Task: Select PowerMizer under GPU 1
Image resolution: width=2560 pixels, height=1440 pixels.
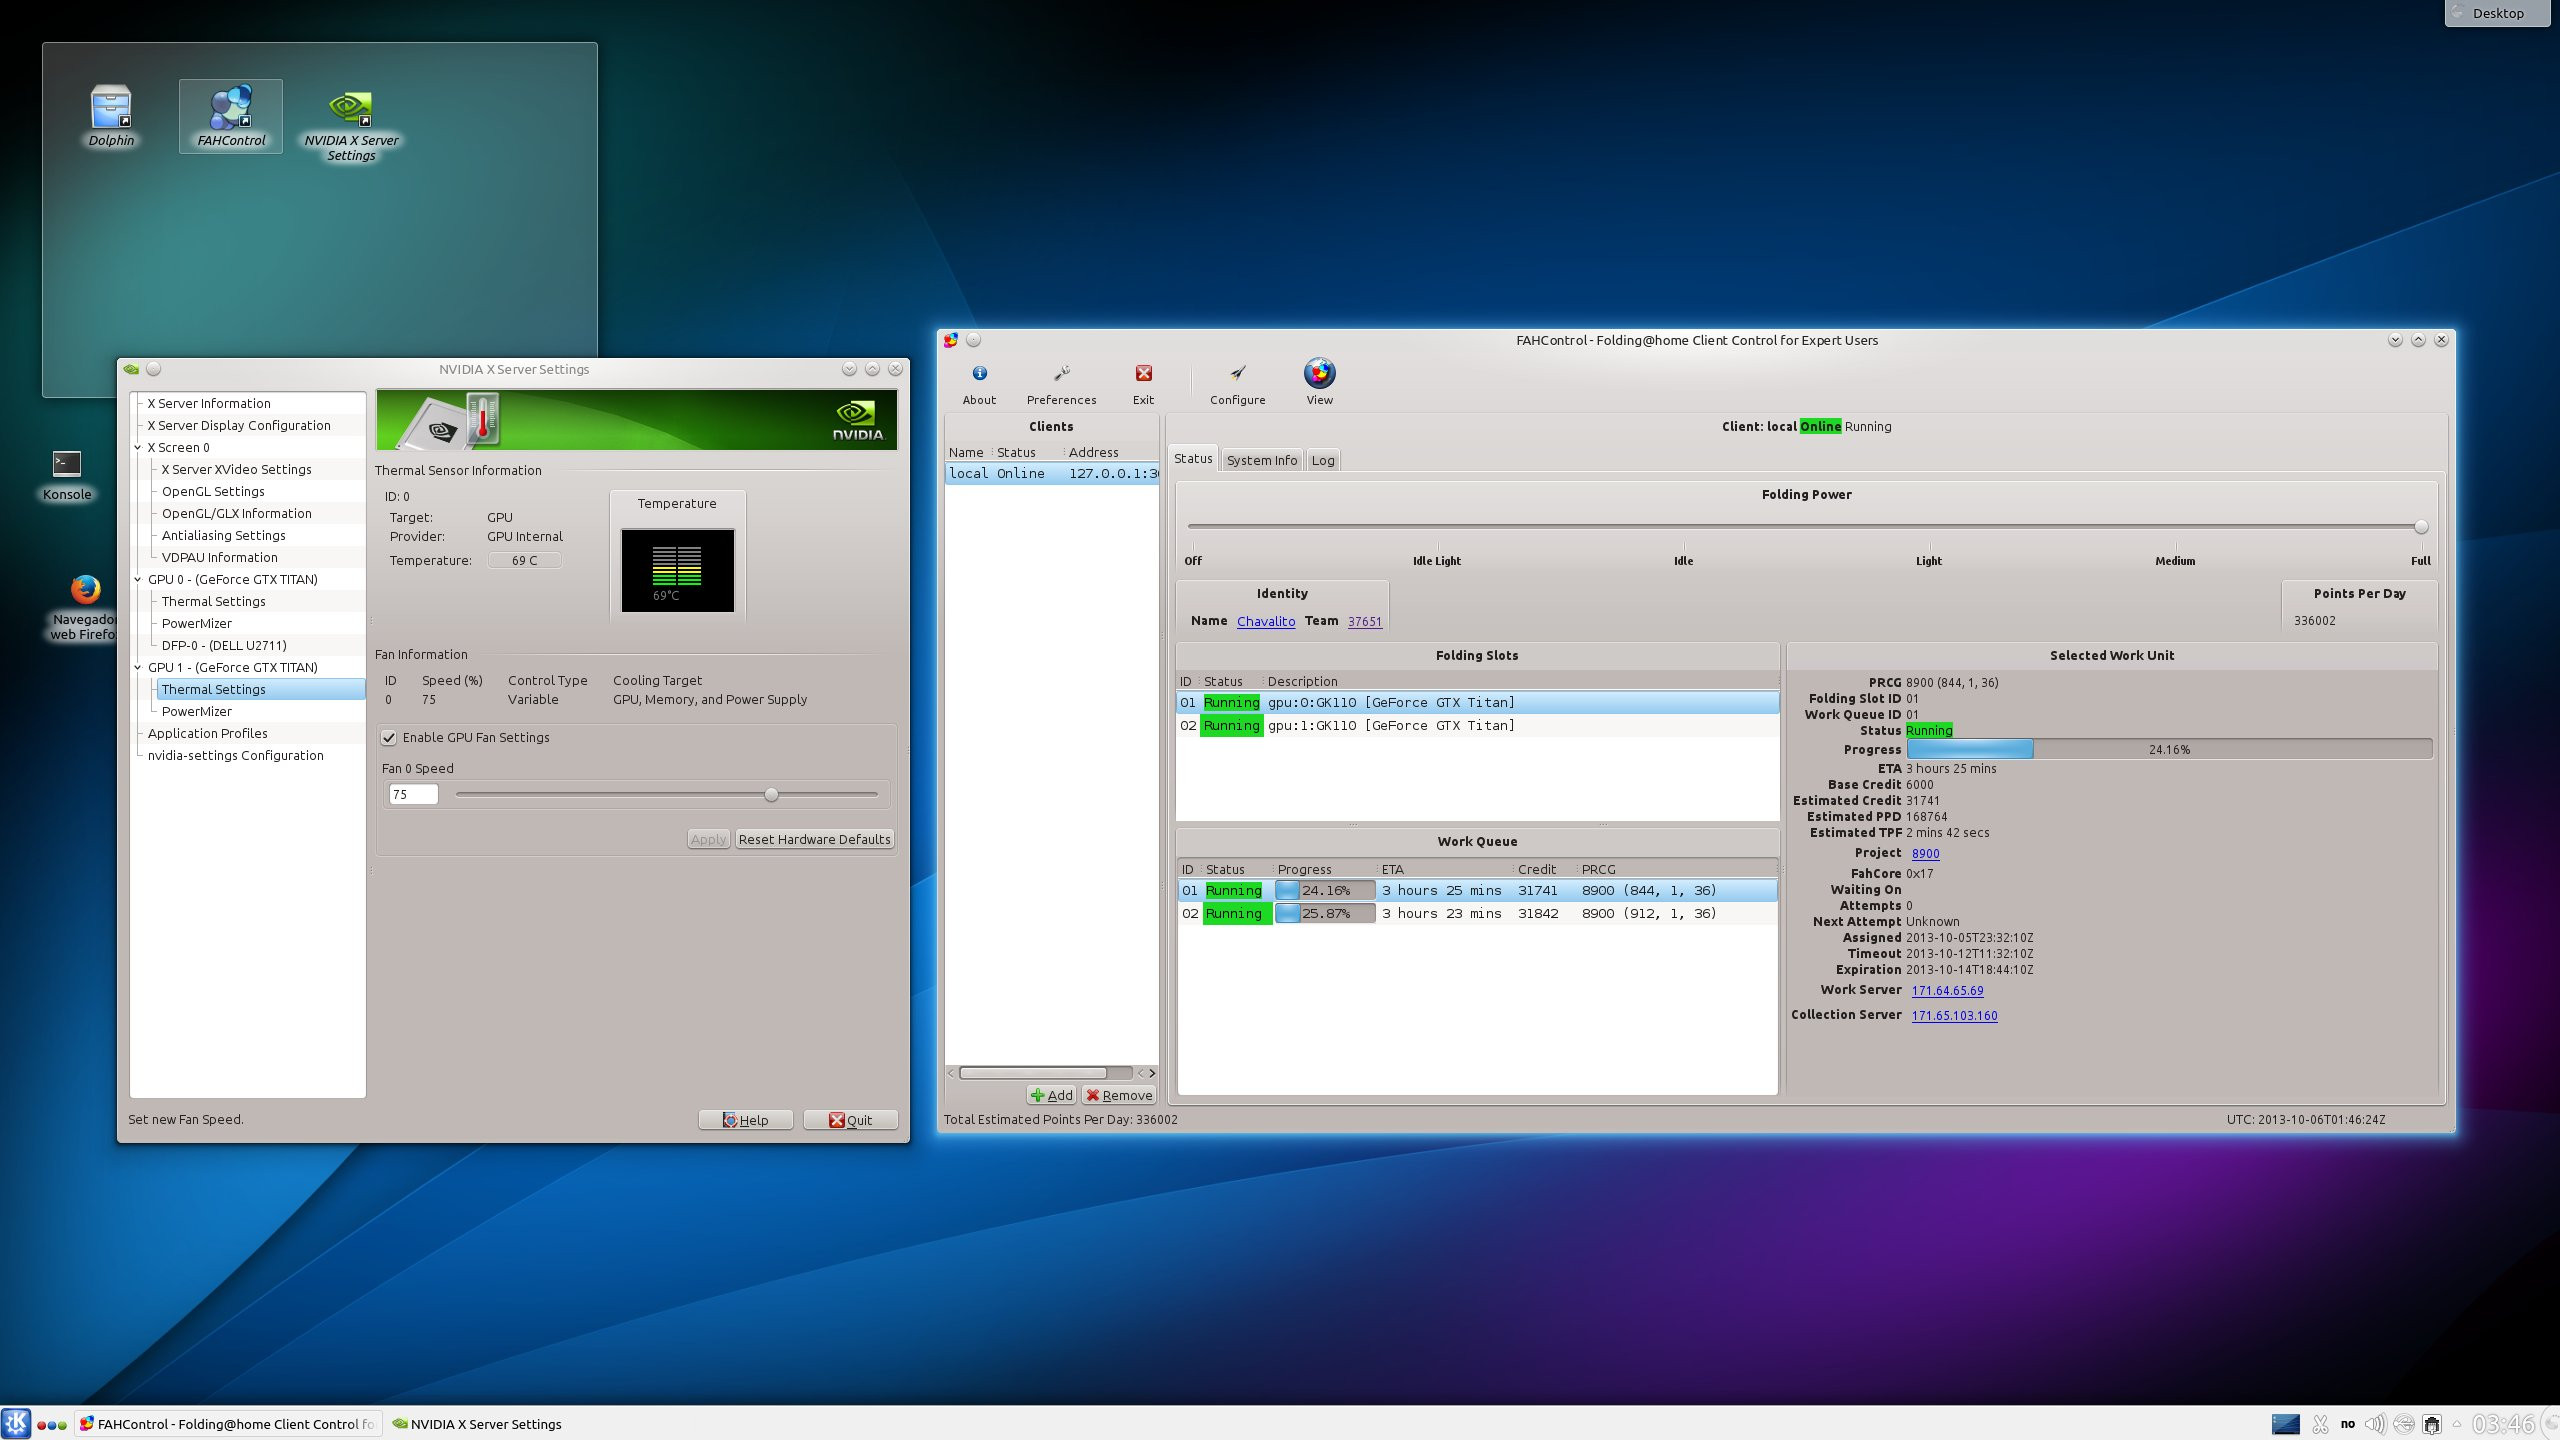Action: [196, 711]
